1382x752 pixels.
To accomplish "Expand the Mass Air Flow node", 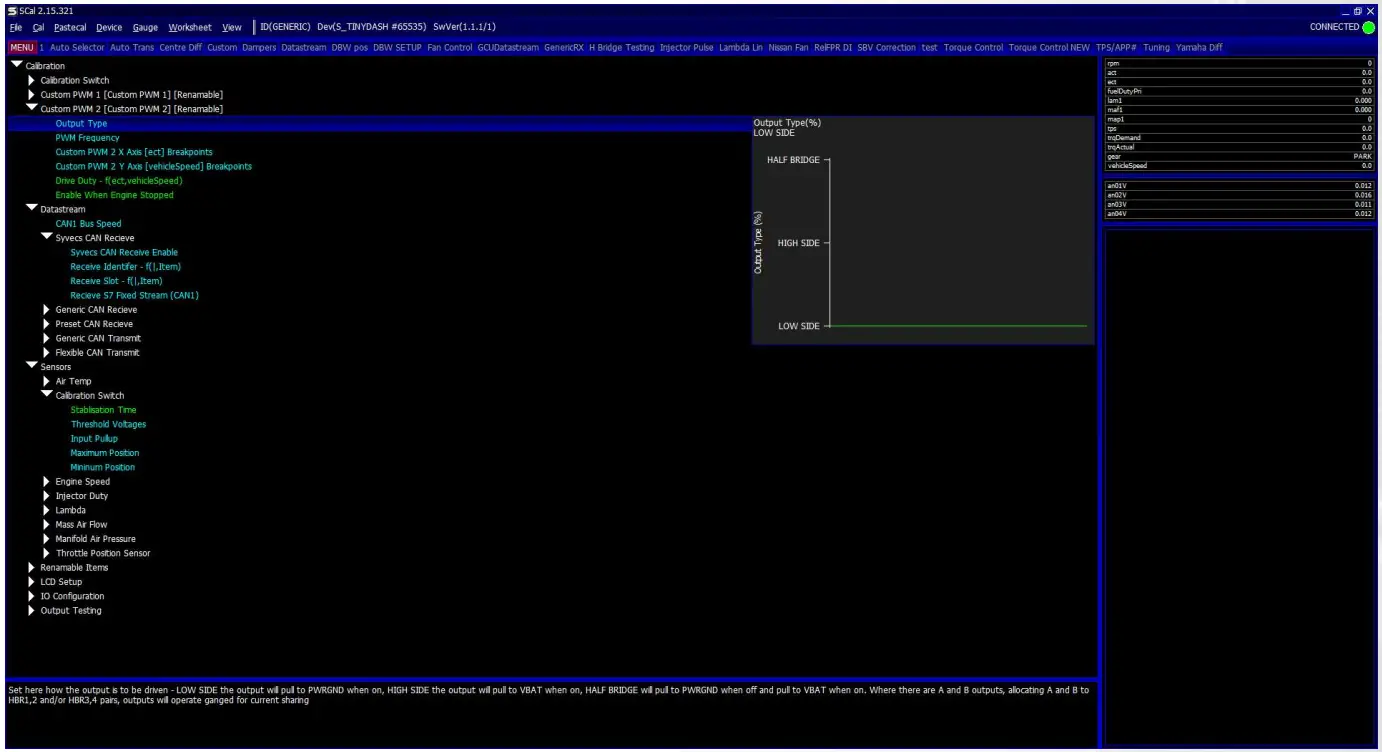I will pyautogui.click(x=46, y=525).
